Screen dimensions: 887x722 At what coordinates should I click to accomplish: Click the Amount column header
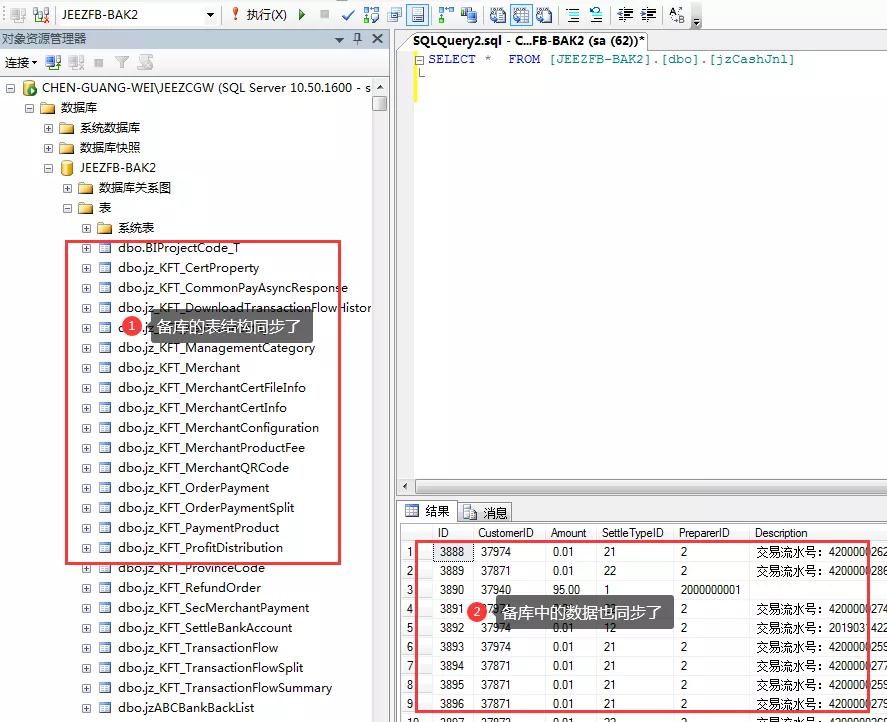568,533
